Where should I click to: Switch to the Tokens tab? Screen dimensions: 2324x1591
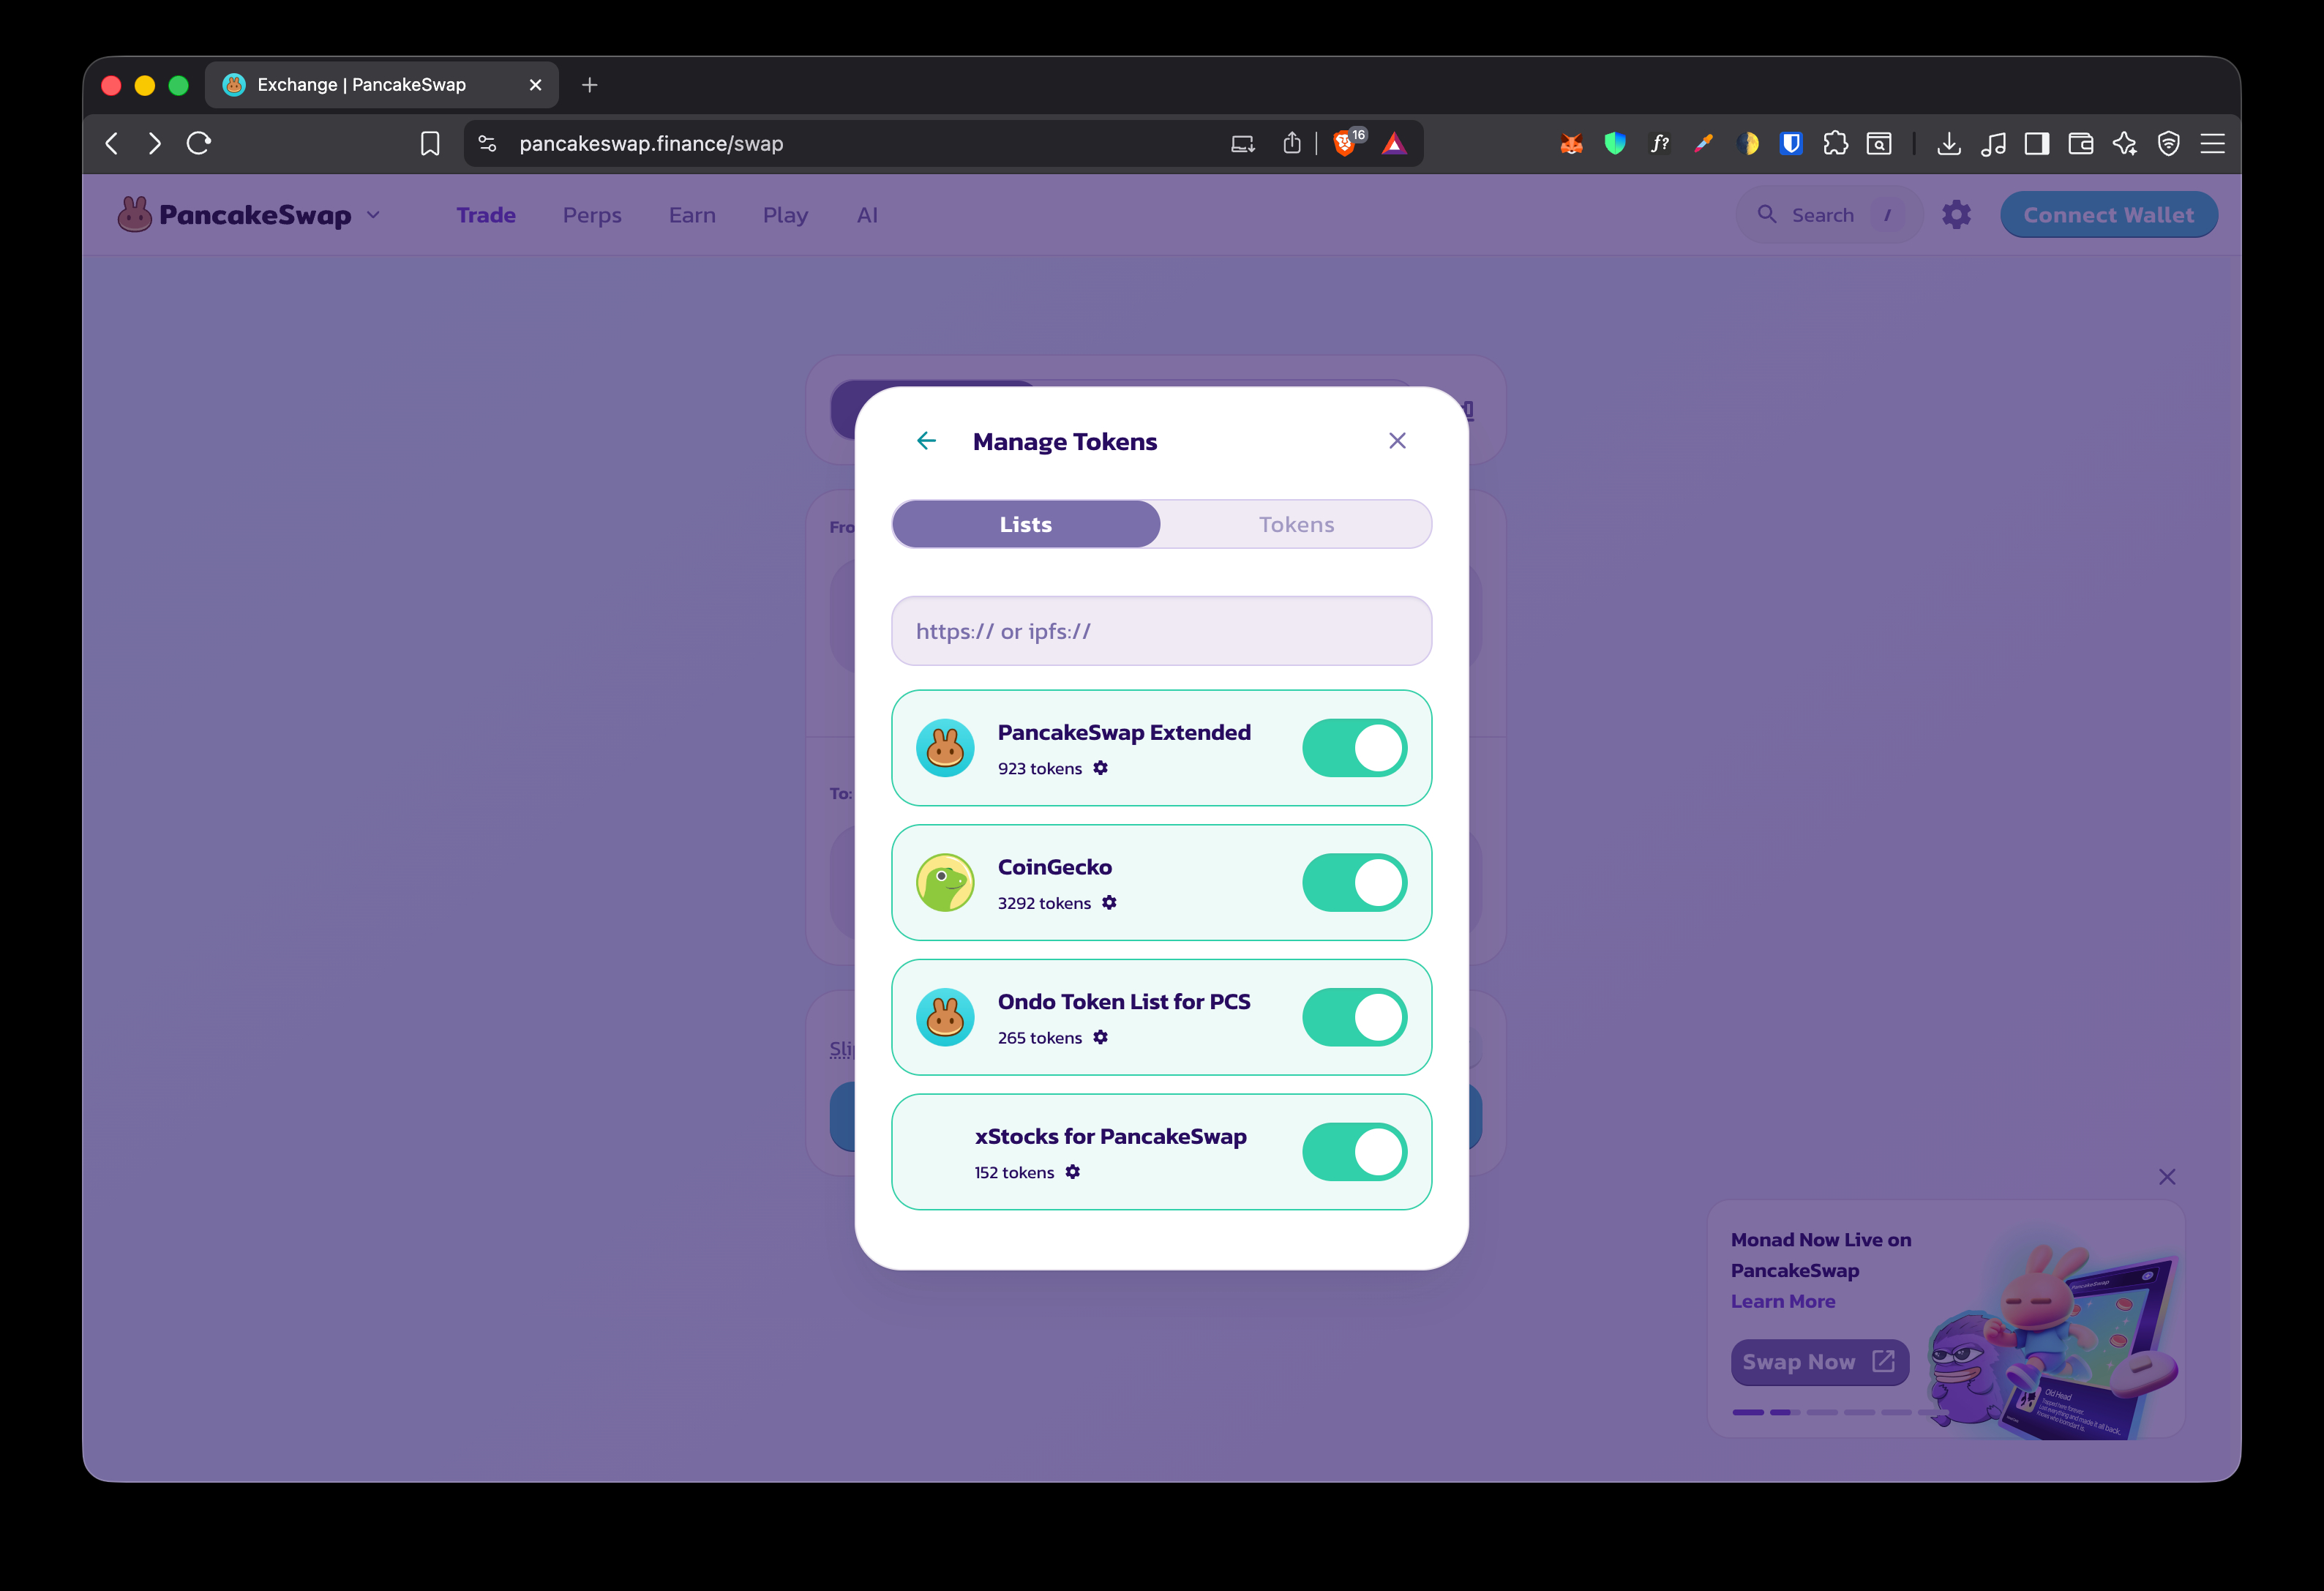tap(1296, 524)
